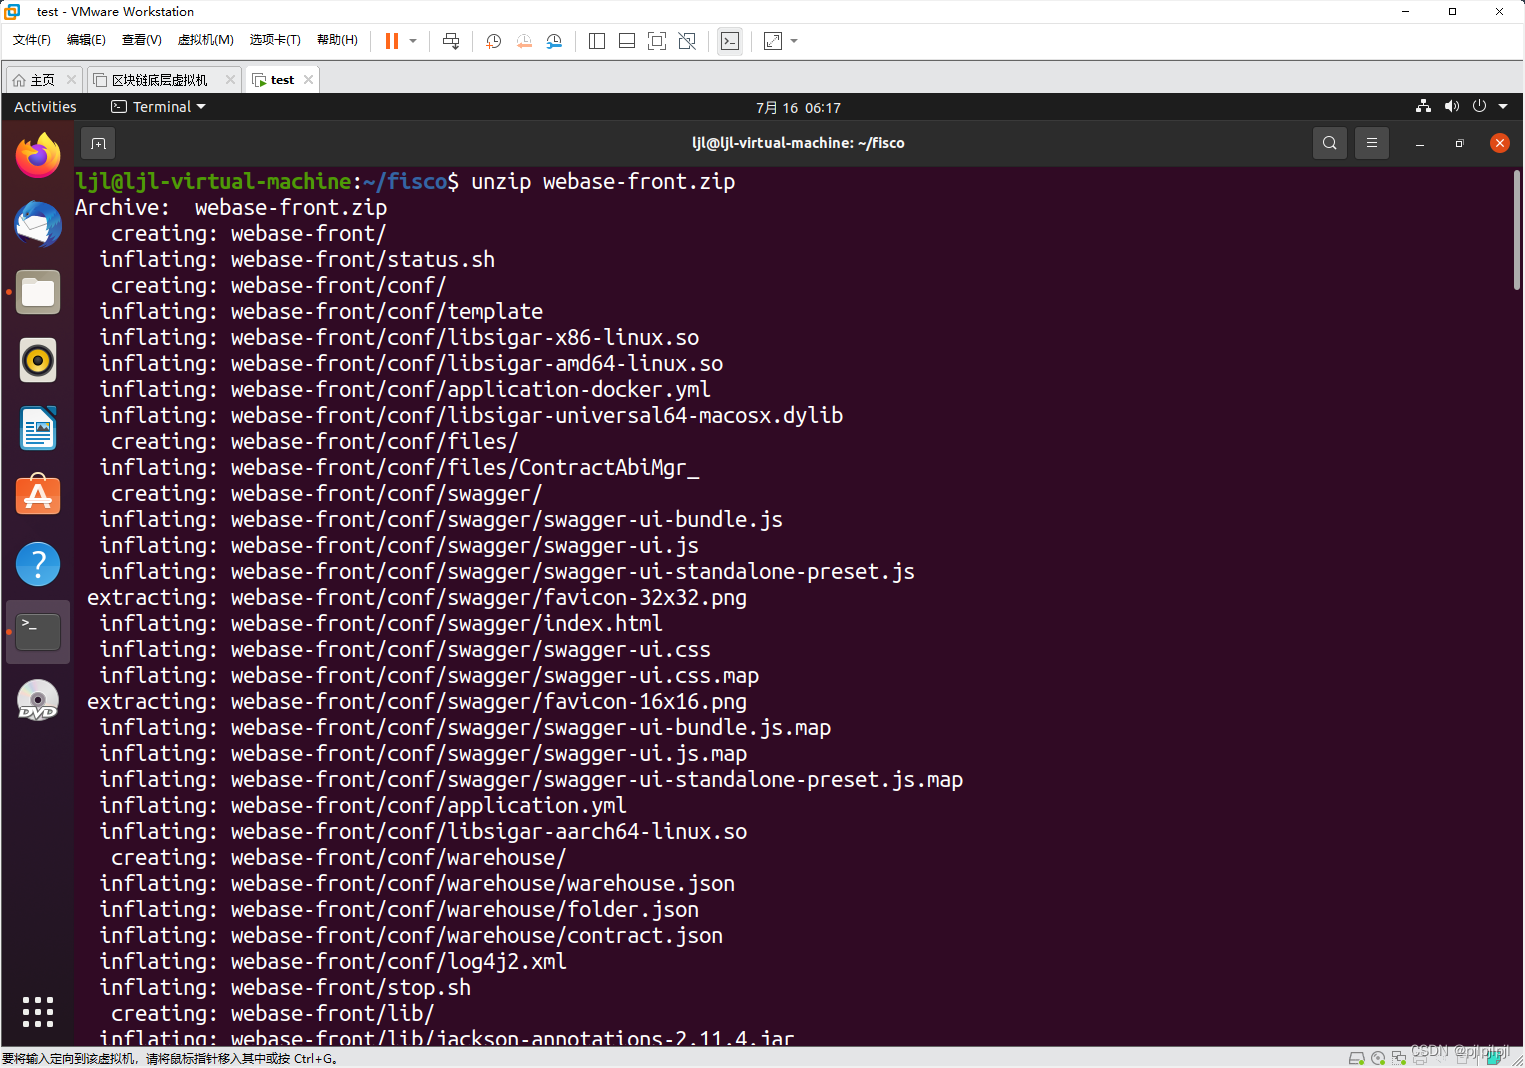Open the Ubuntu Activities overview
1525x1068 pixels.
[45, 107]
